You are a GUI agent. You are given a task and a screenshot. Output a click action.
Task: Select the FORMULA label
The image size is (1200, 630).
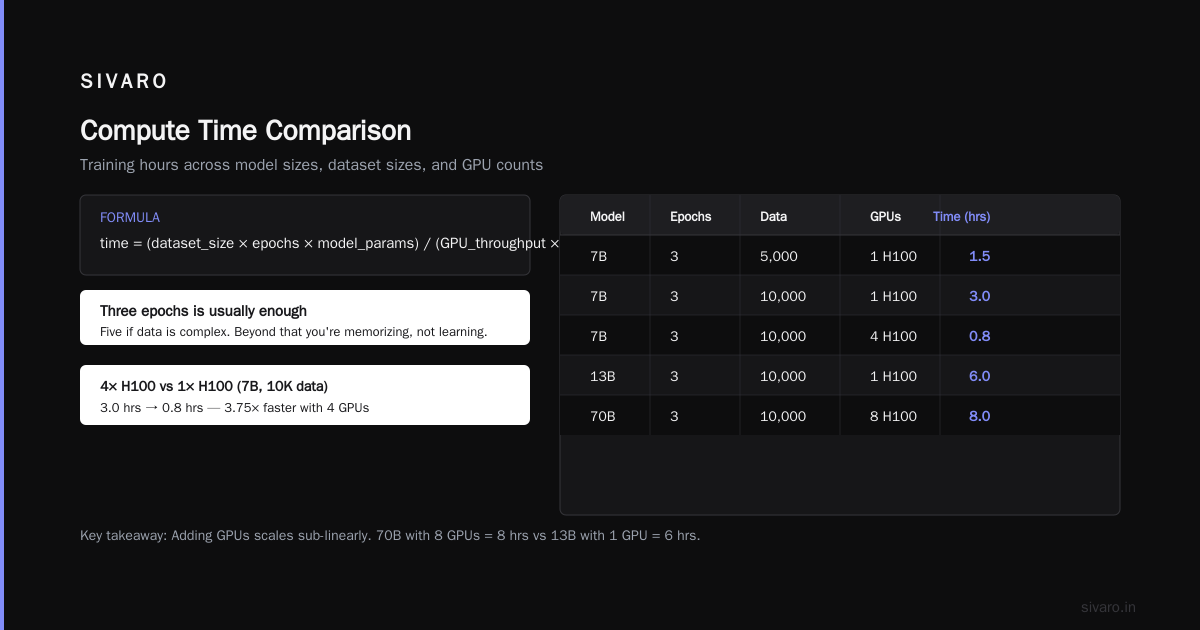130,217
